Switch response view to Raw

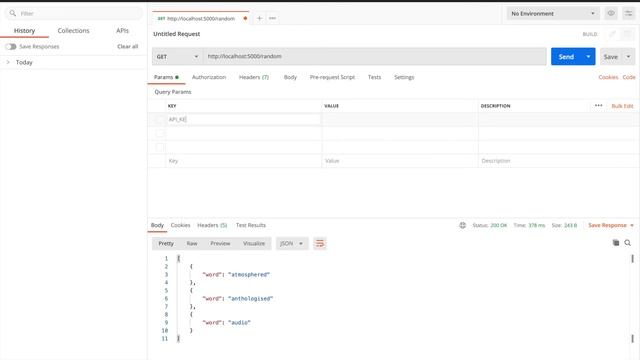(192, 244)
